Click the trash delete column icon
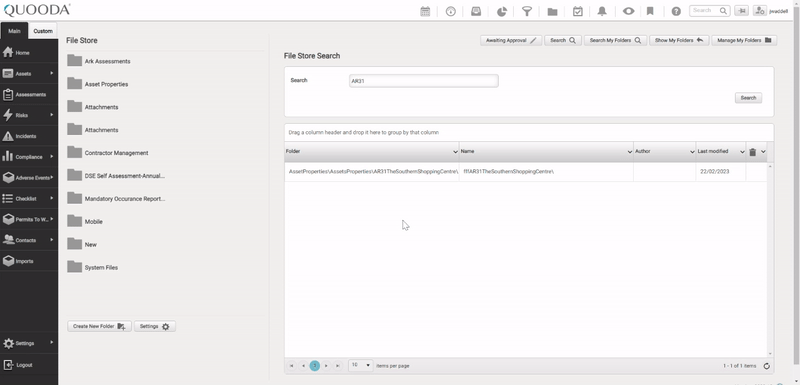The height and width of the screenshot is (385, 800). [752, 152]
